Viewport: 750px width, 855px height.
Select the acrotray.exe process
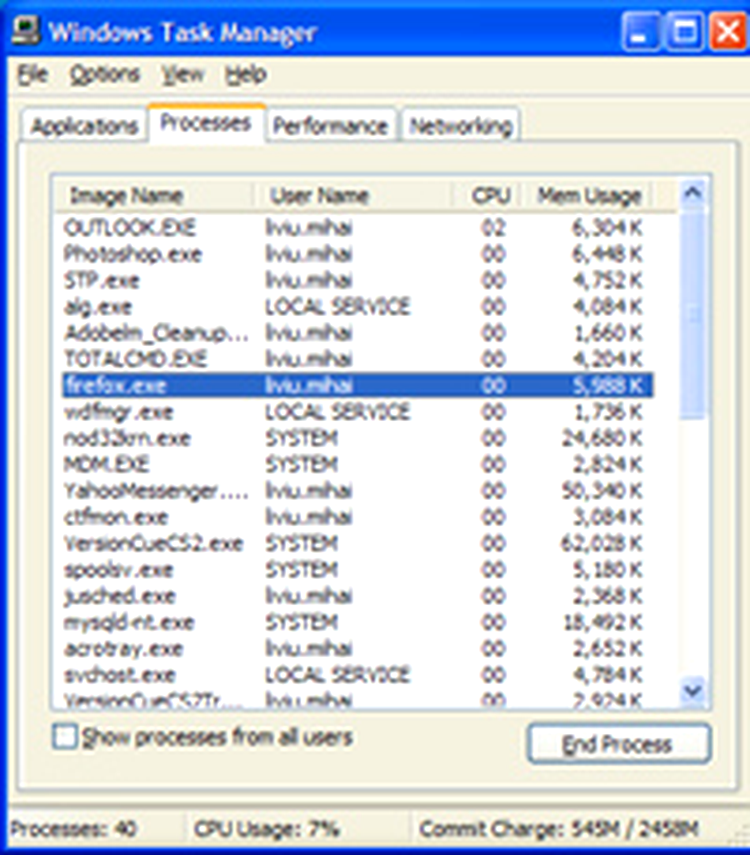[357, 648]
